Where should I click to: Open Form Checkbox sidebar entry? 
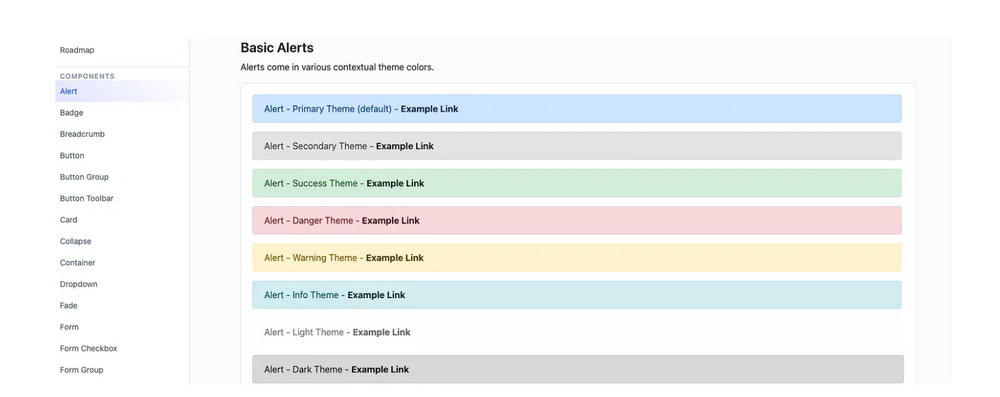coord(89,348)
